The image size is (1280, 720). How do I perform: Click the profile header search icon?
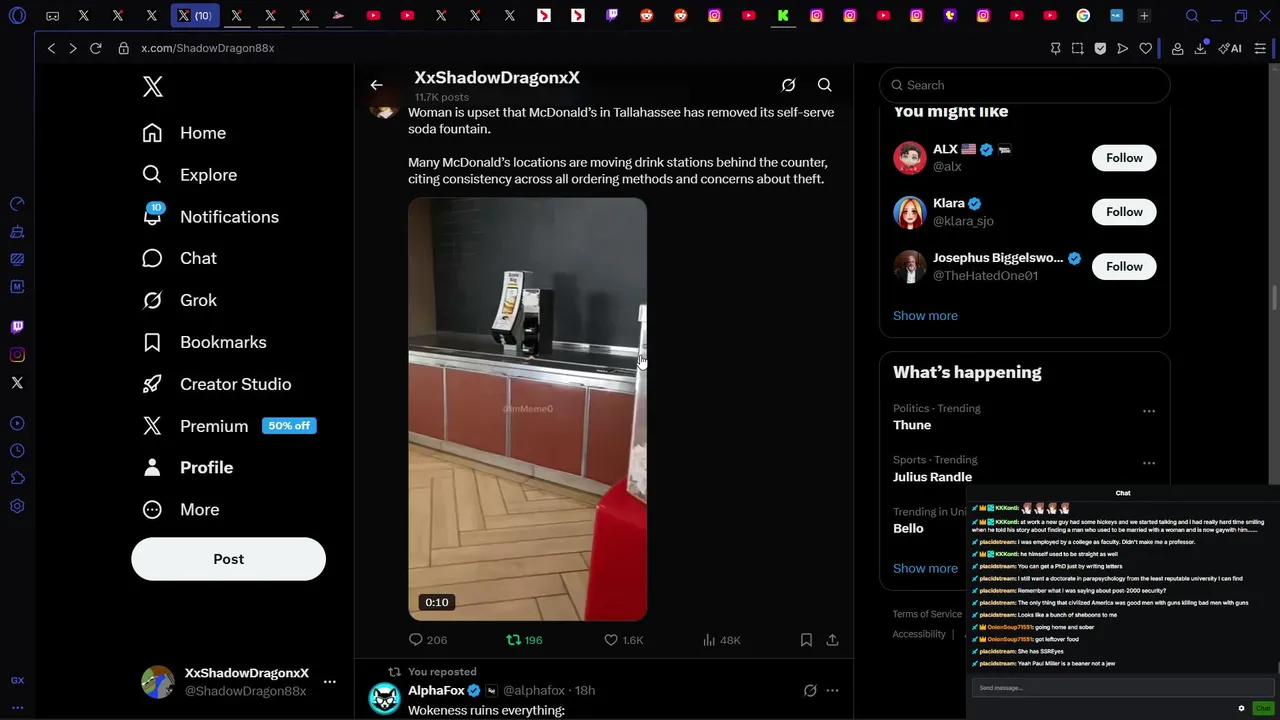pyautogui.click(x=824, y=85)
